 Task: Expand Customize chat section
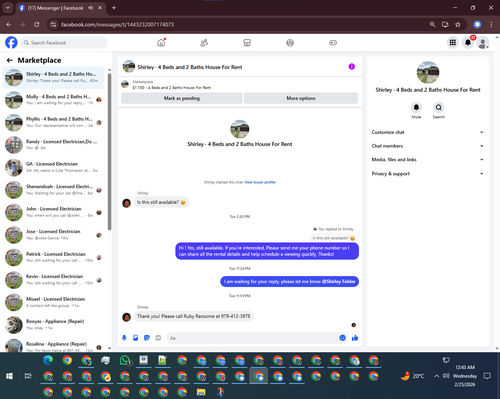click(428, 132)
